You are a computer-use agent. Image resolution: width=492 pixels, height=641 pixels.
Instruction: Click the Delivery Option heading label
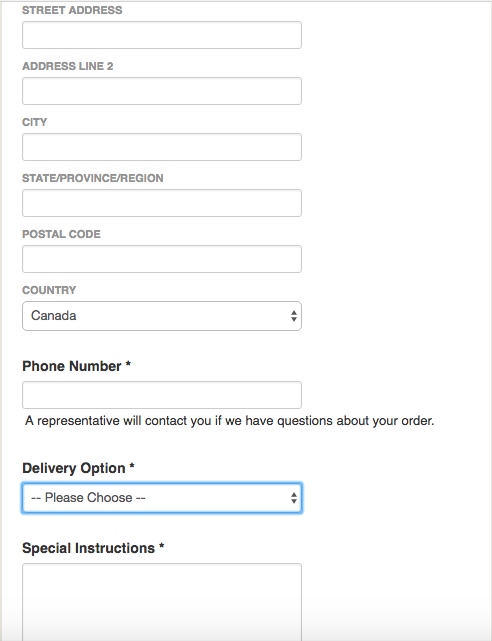point(78,468)
